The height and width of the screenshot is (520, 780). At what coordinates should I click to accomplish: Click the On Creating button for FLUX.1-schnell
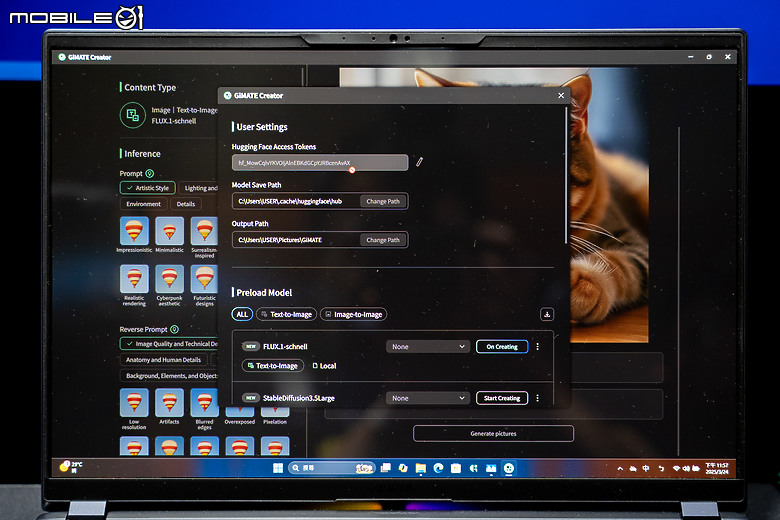tap(502, 346)
